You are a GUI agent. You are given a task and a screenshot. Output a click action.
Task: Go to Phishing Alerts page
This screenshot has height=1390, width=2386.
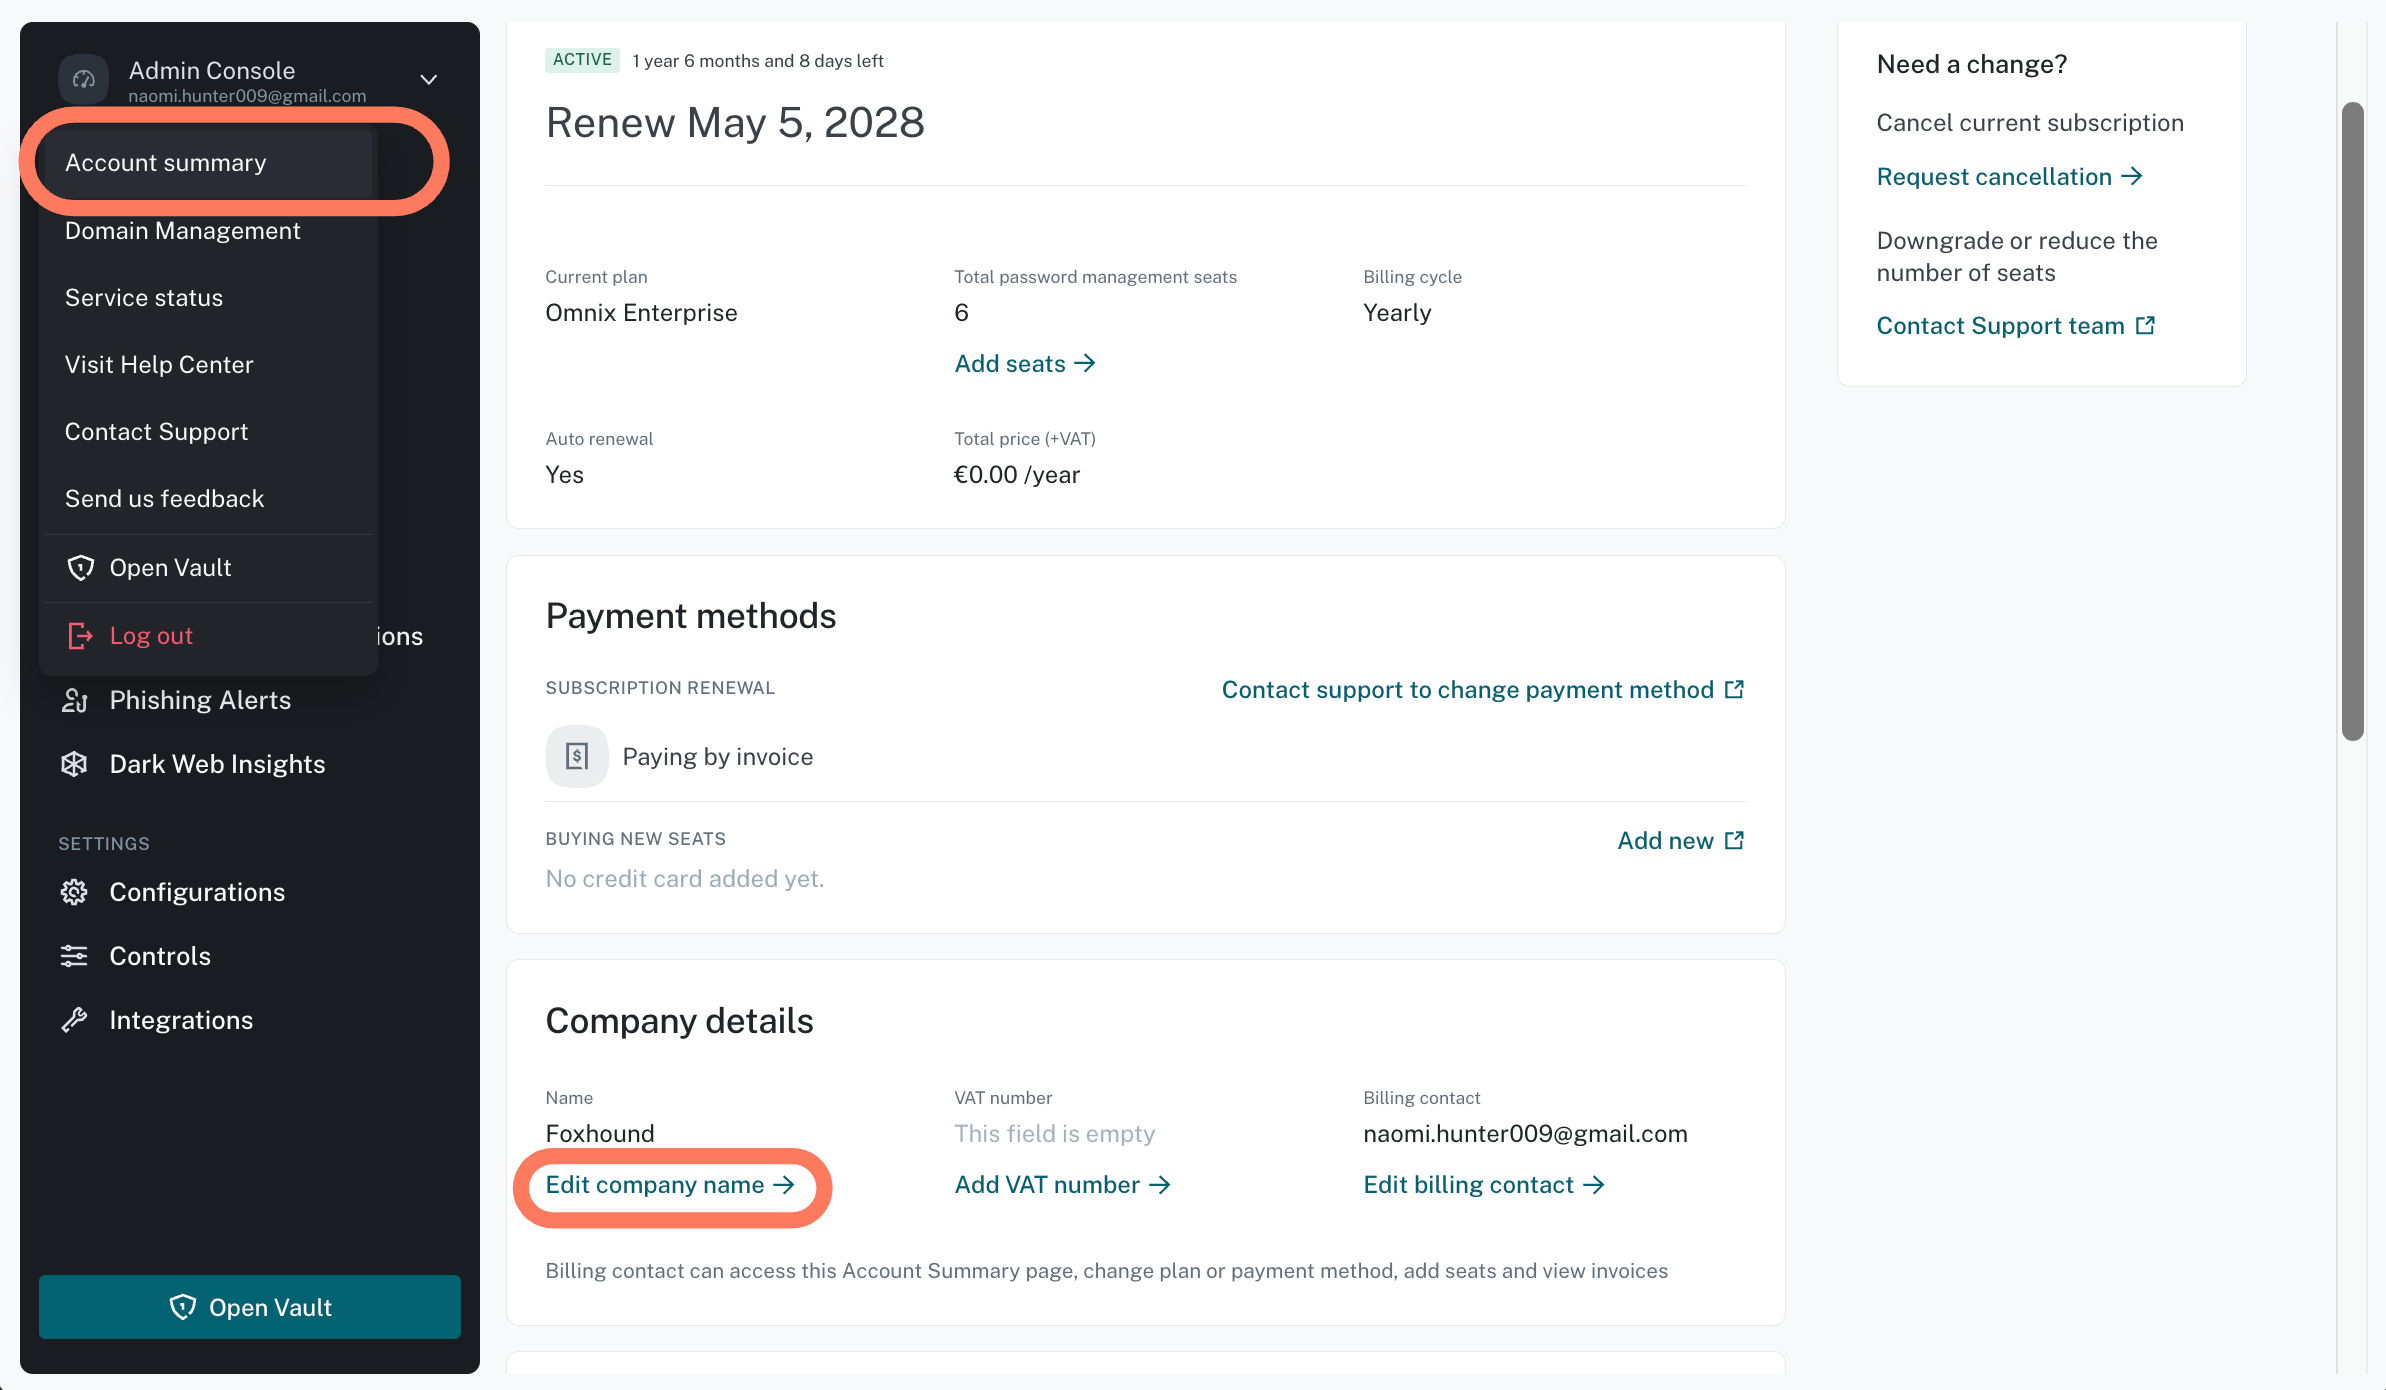click(200, 700)
